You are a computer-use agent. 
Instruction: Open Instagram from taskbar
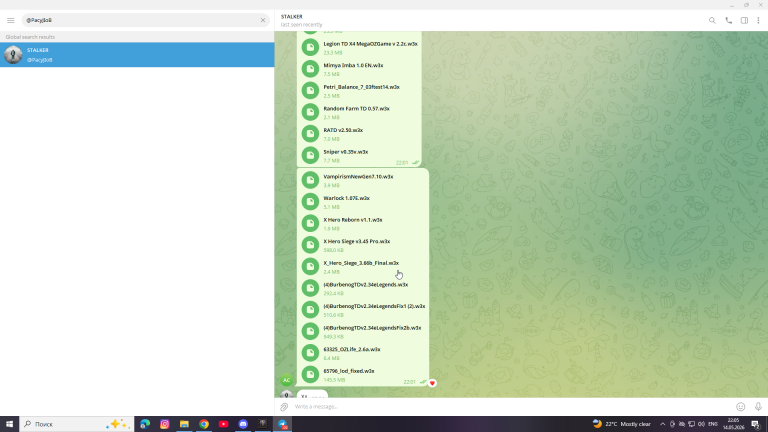(165, 424)
